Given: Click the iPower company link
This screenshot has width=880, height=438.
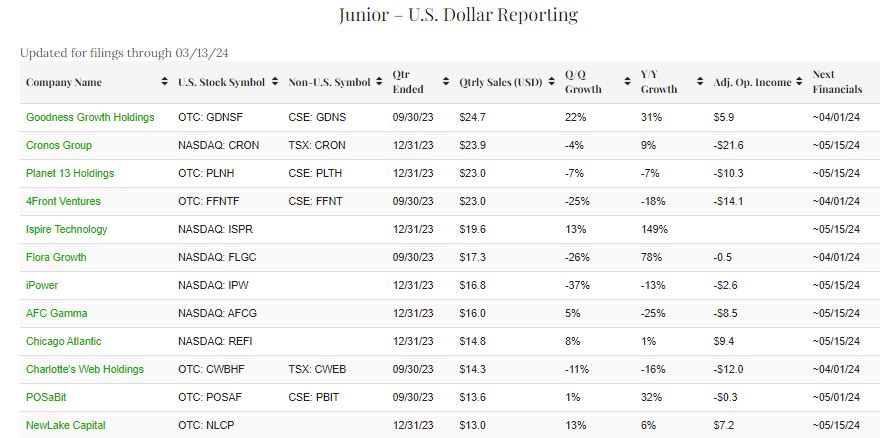Looking at the screenshot, I should tap(42, 285).
